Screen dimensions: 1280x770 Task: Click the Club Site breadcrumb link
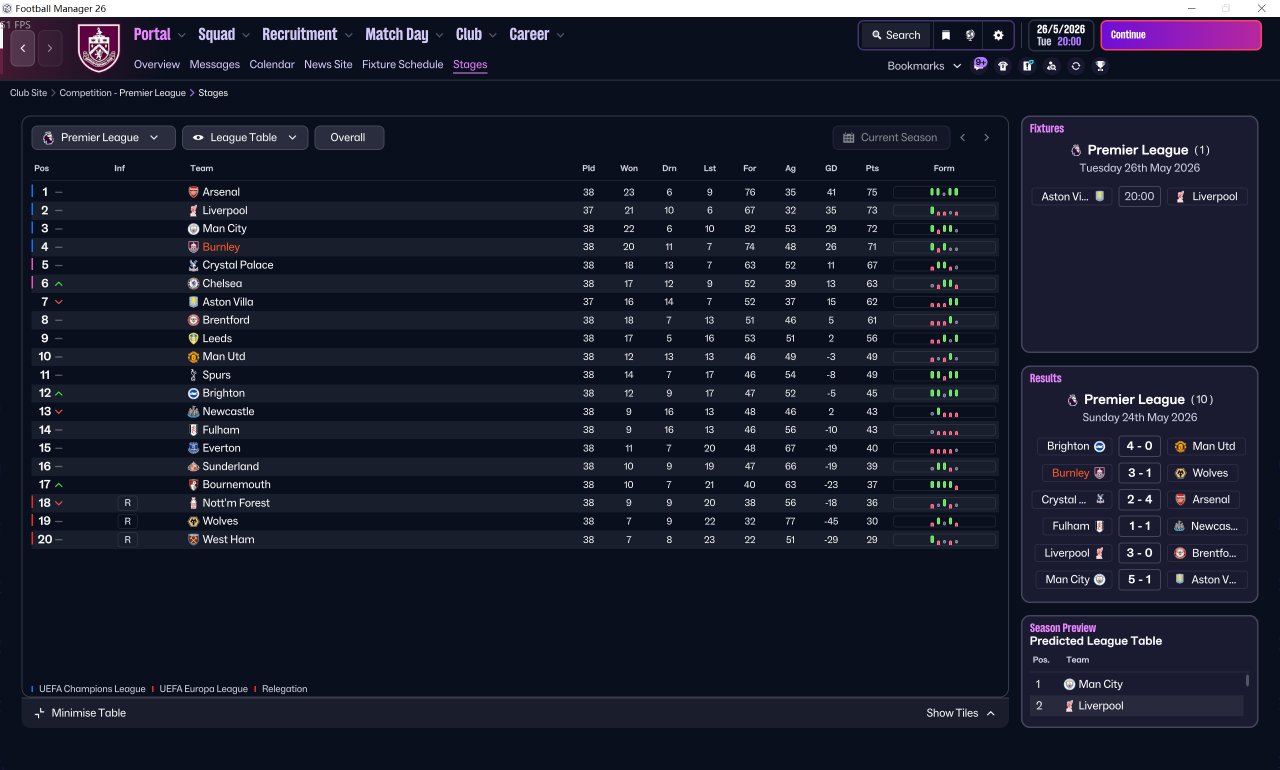coord(29,93)
